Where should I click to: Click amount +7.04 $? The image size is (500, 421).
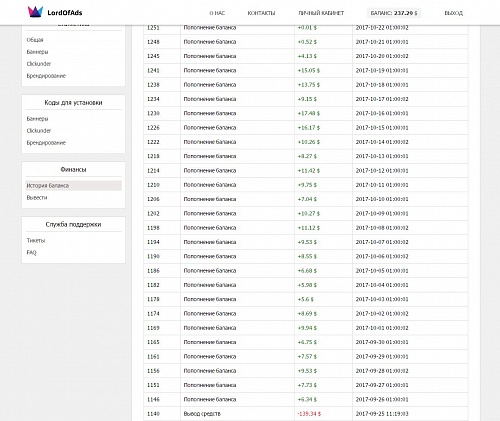click(x=307, y=199)
